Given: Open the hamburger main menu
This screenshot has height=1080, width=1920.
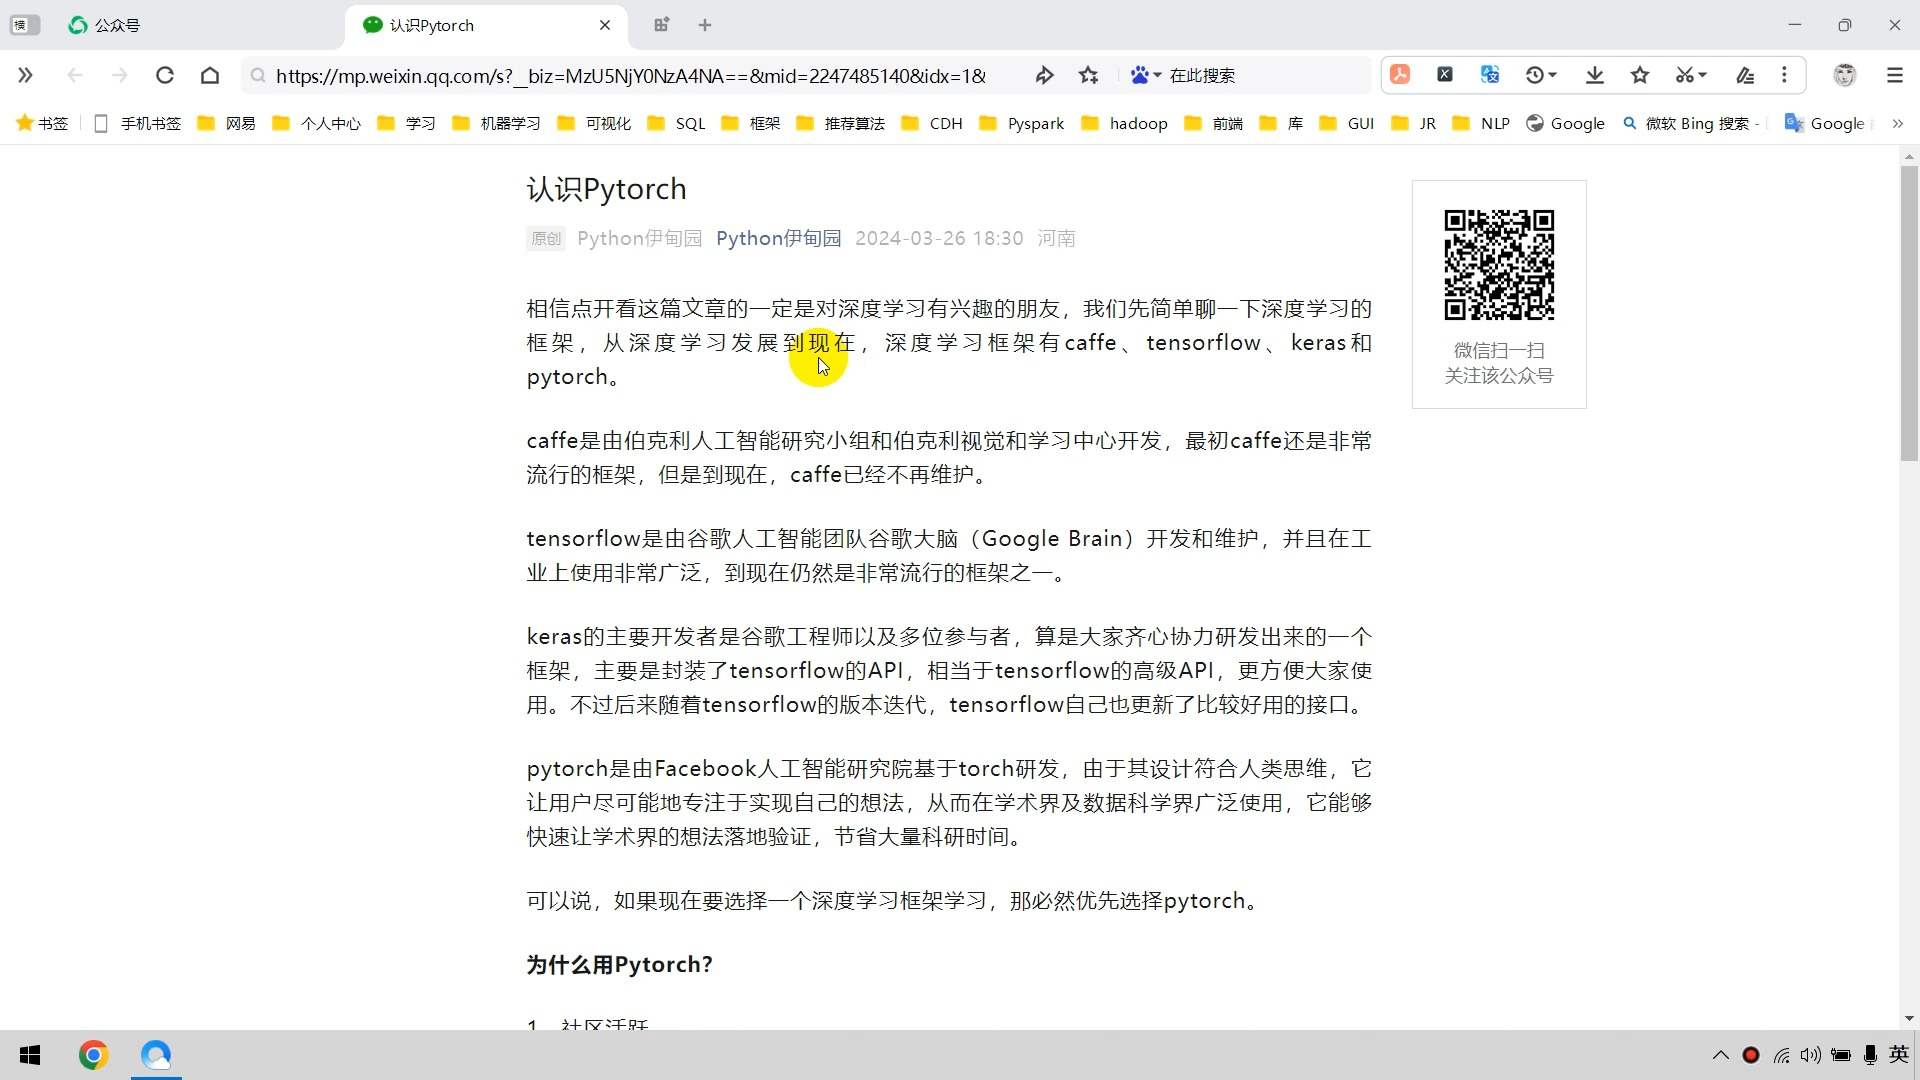Looking at the screenshot, I should (x=1895, y=75).
